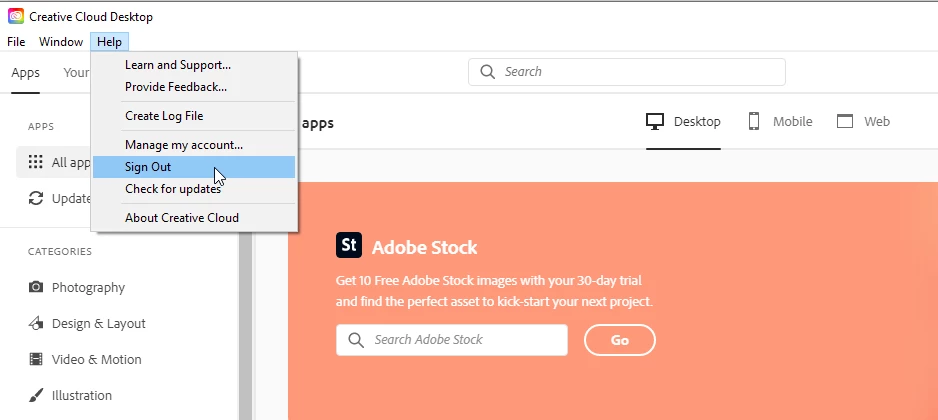Select the Mobile phone icon
Viewport: 938px width, 420px height.
pyautogui.click(x=754, y=121)
